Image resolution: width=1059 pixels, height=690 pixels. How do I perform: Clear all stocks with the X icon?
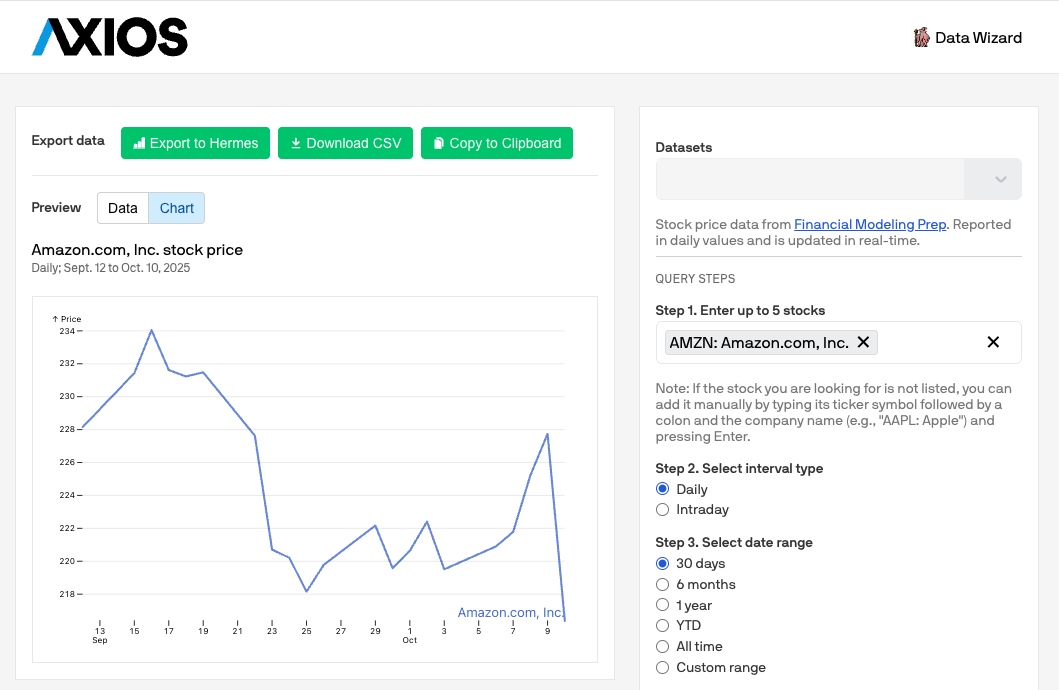[x=993, y=342]
